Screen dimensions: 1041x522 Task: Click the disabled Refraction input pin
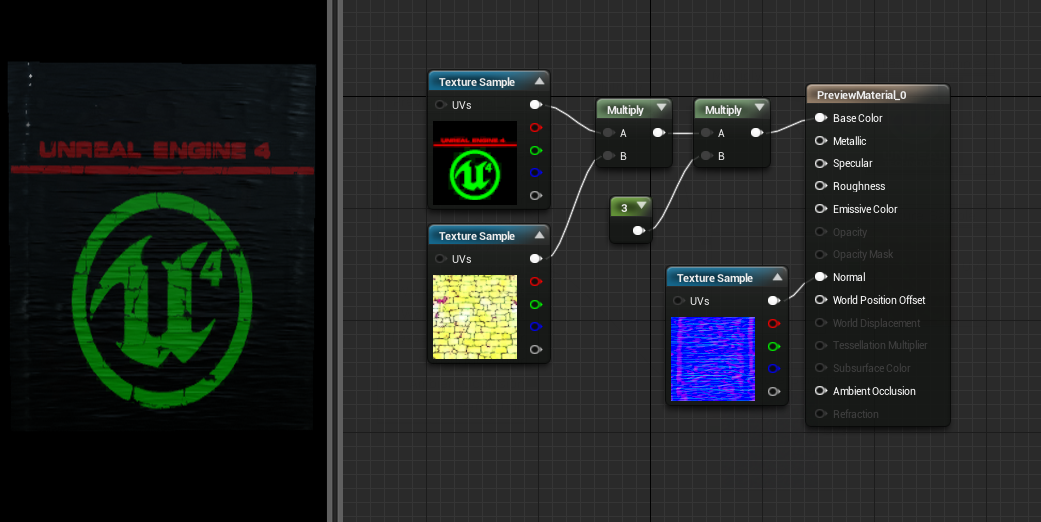point(821,414)
